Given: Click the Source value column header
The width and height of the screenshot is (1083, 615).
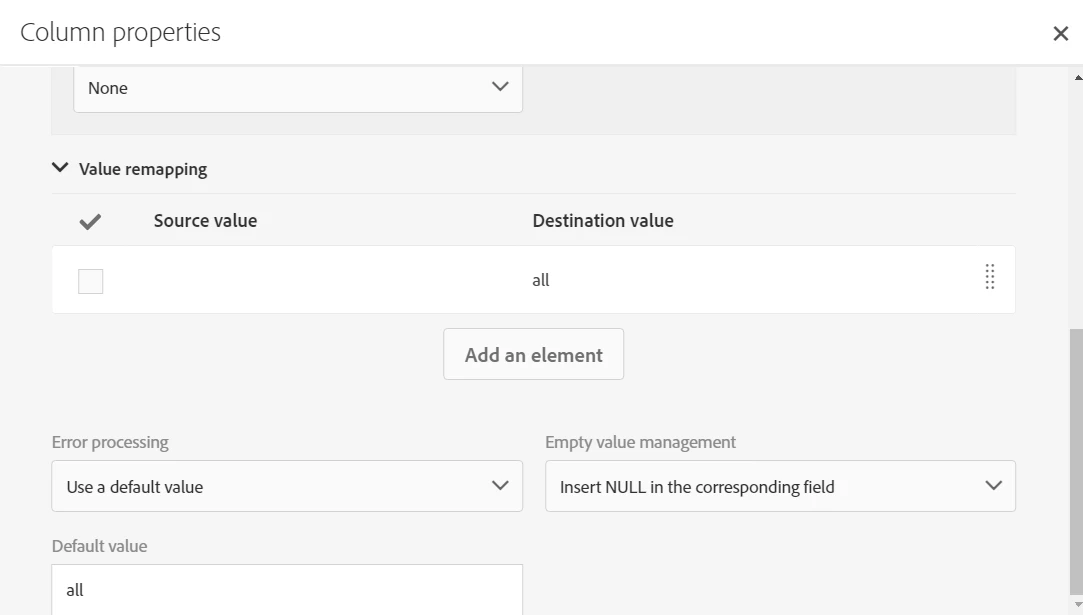Looking at the screenshot, I should coord(205,221).
